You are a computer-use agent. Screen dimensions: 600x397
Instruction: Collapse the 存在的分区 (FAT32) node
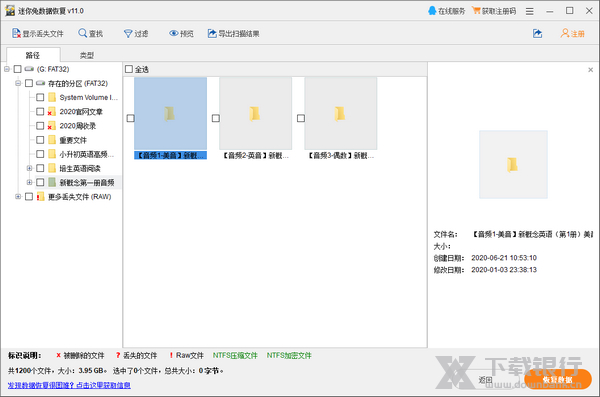coord(18,83)
